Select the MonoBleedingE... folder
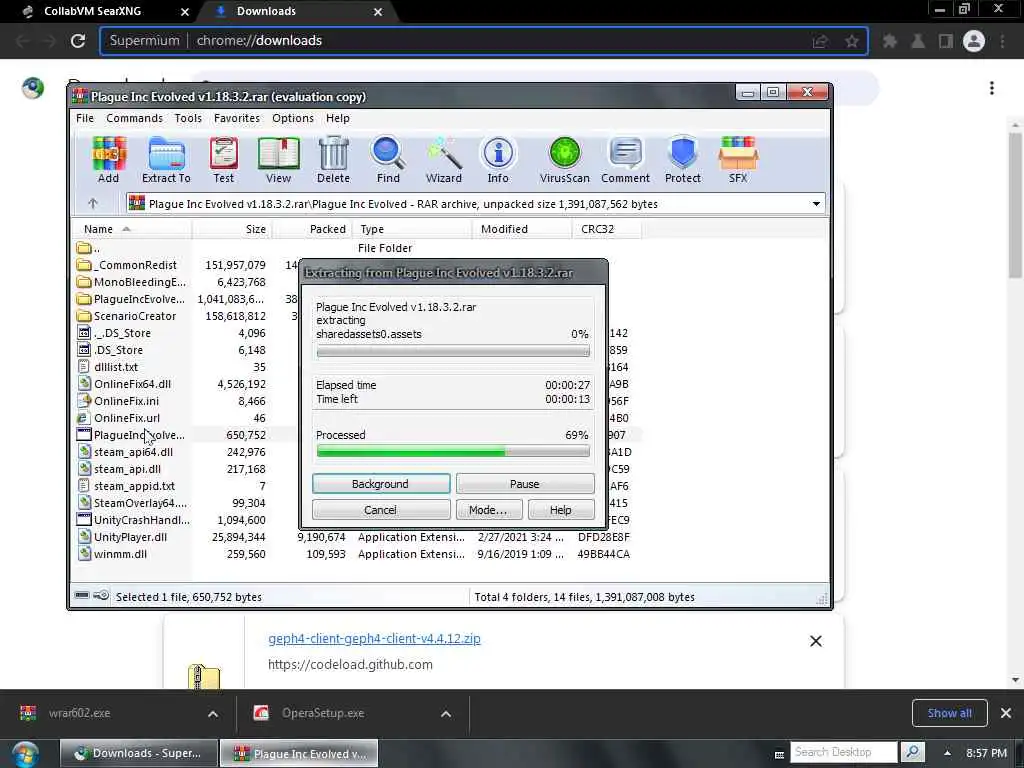The height and width of the screenshot is (768, 1024). pos(139,282)
